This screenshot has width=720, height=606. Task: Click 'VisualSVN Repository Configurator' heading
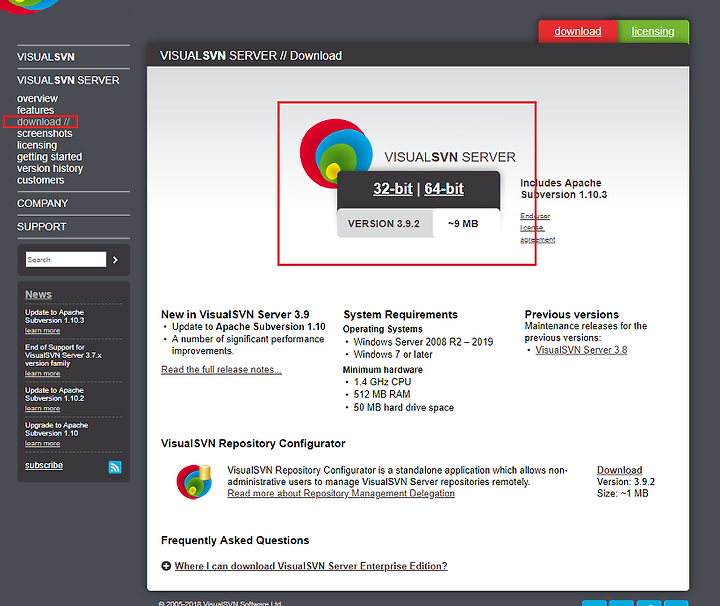click(253, 443)
